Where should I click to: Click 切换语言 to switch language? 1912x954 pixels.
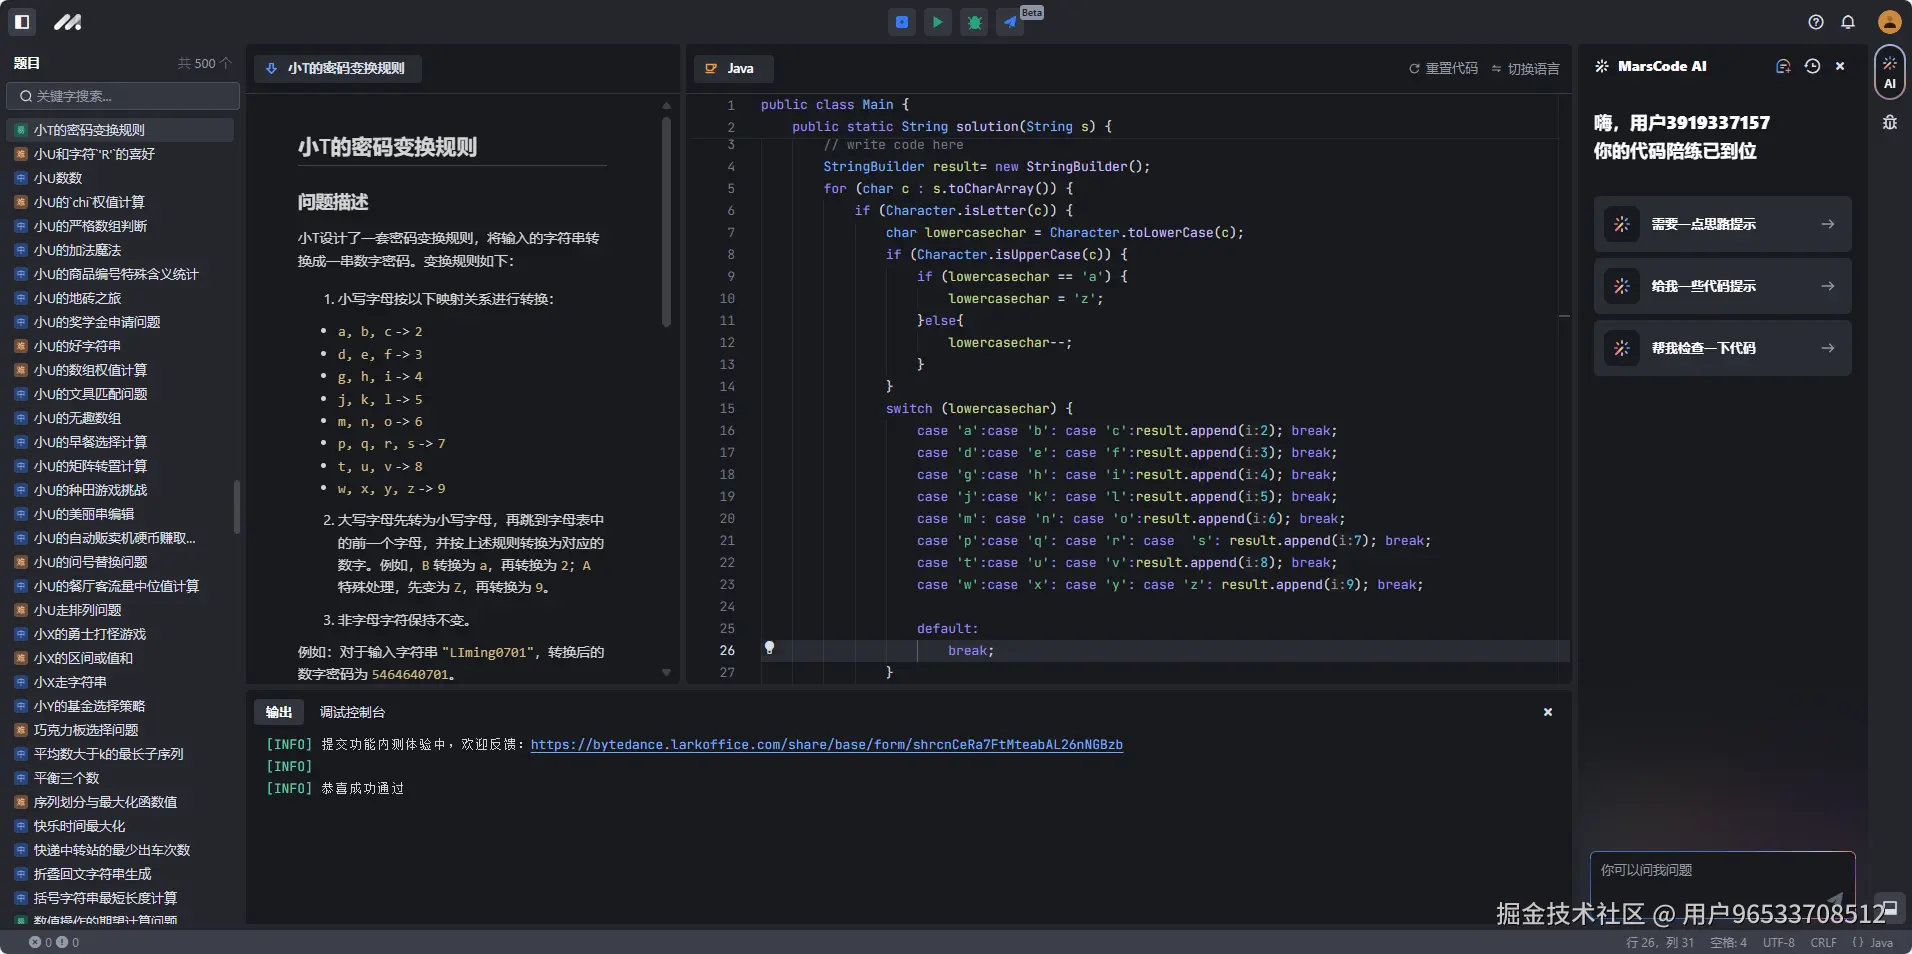pyautogui.click(x=1526, y=68)
